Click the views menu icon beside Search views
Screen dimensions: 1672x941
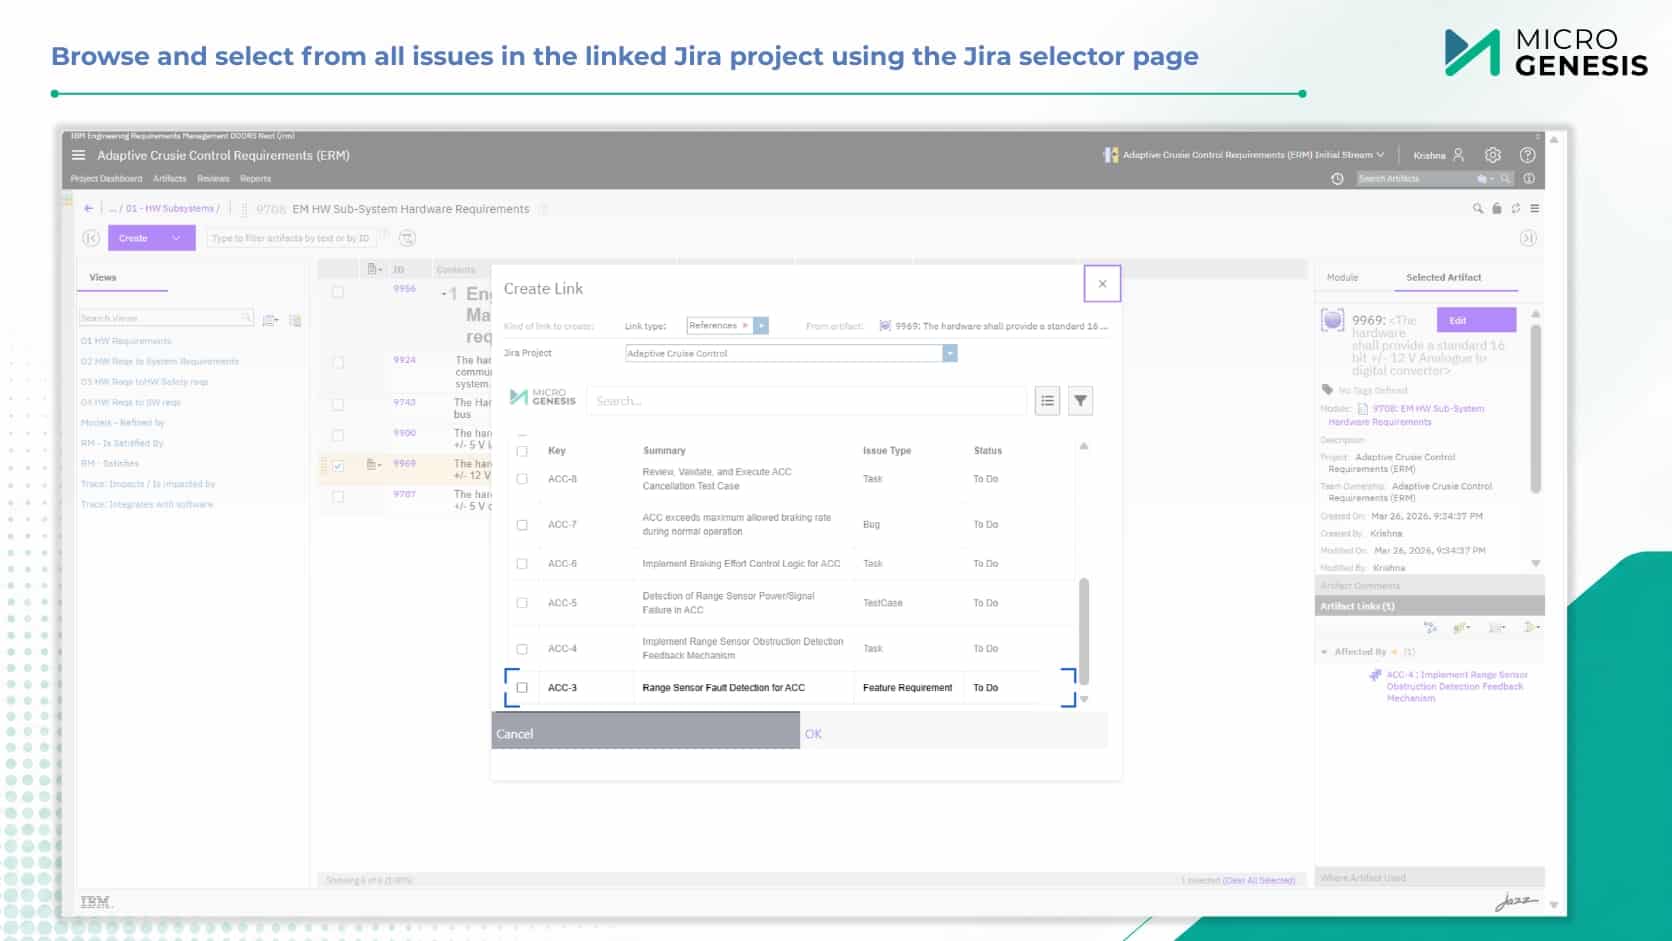(270, 320)
